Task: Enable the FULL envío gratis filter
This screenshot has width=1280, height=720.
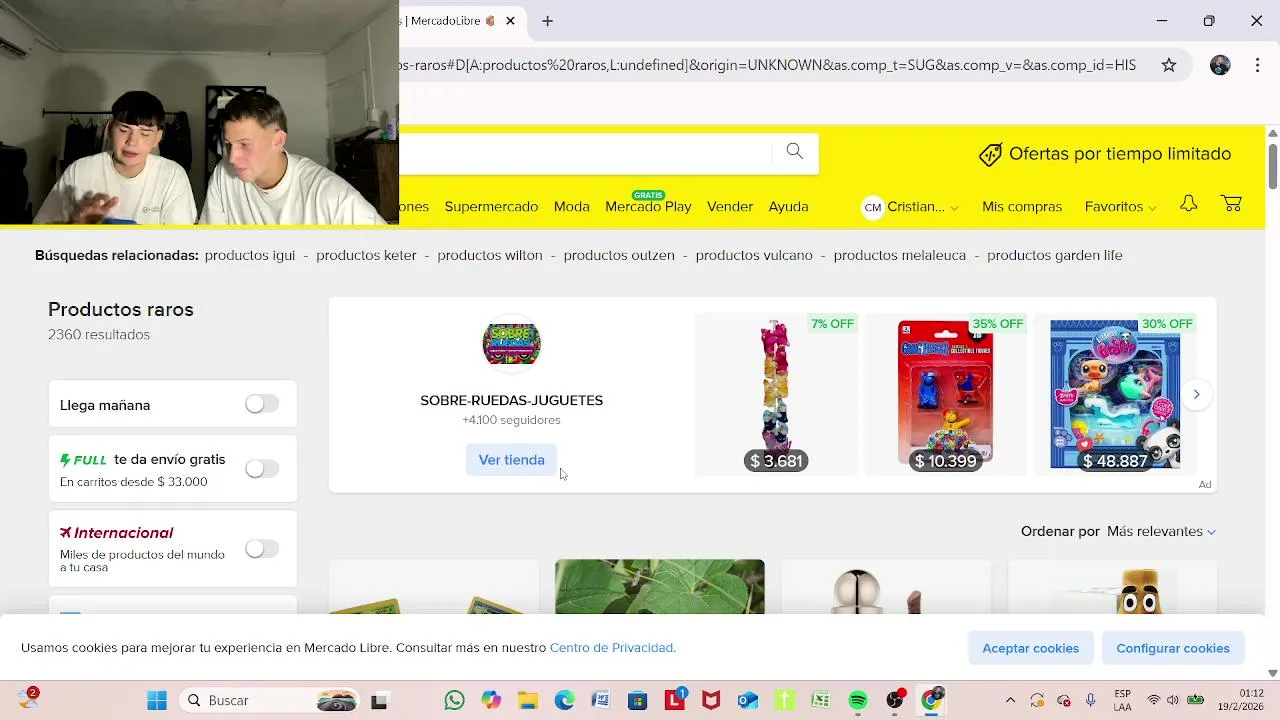Action: click(x=262, y=469)
